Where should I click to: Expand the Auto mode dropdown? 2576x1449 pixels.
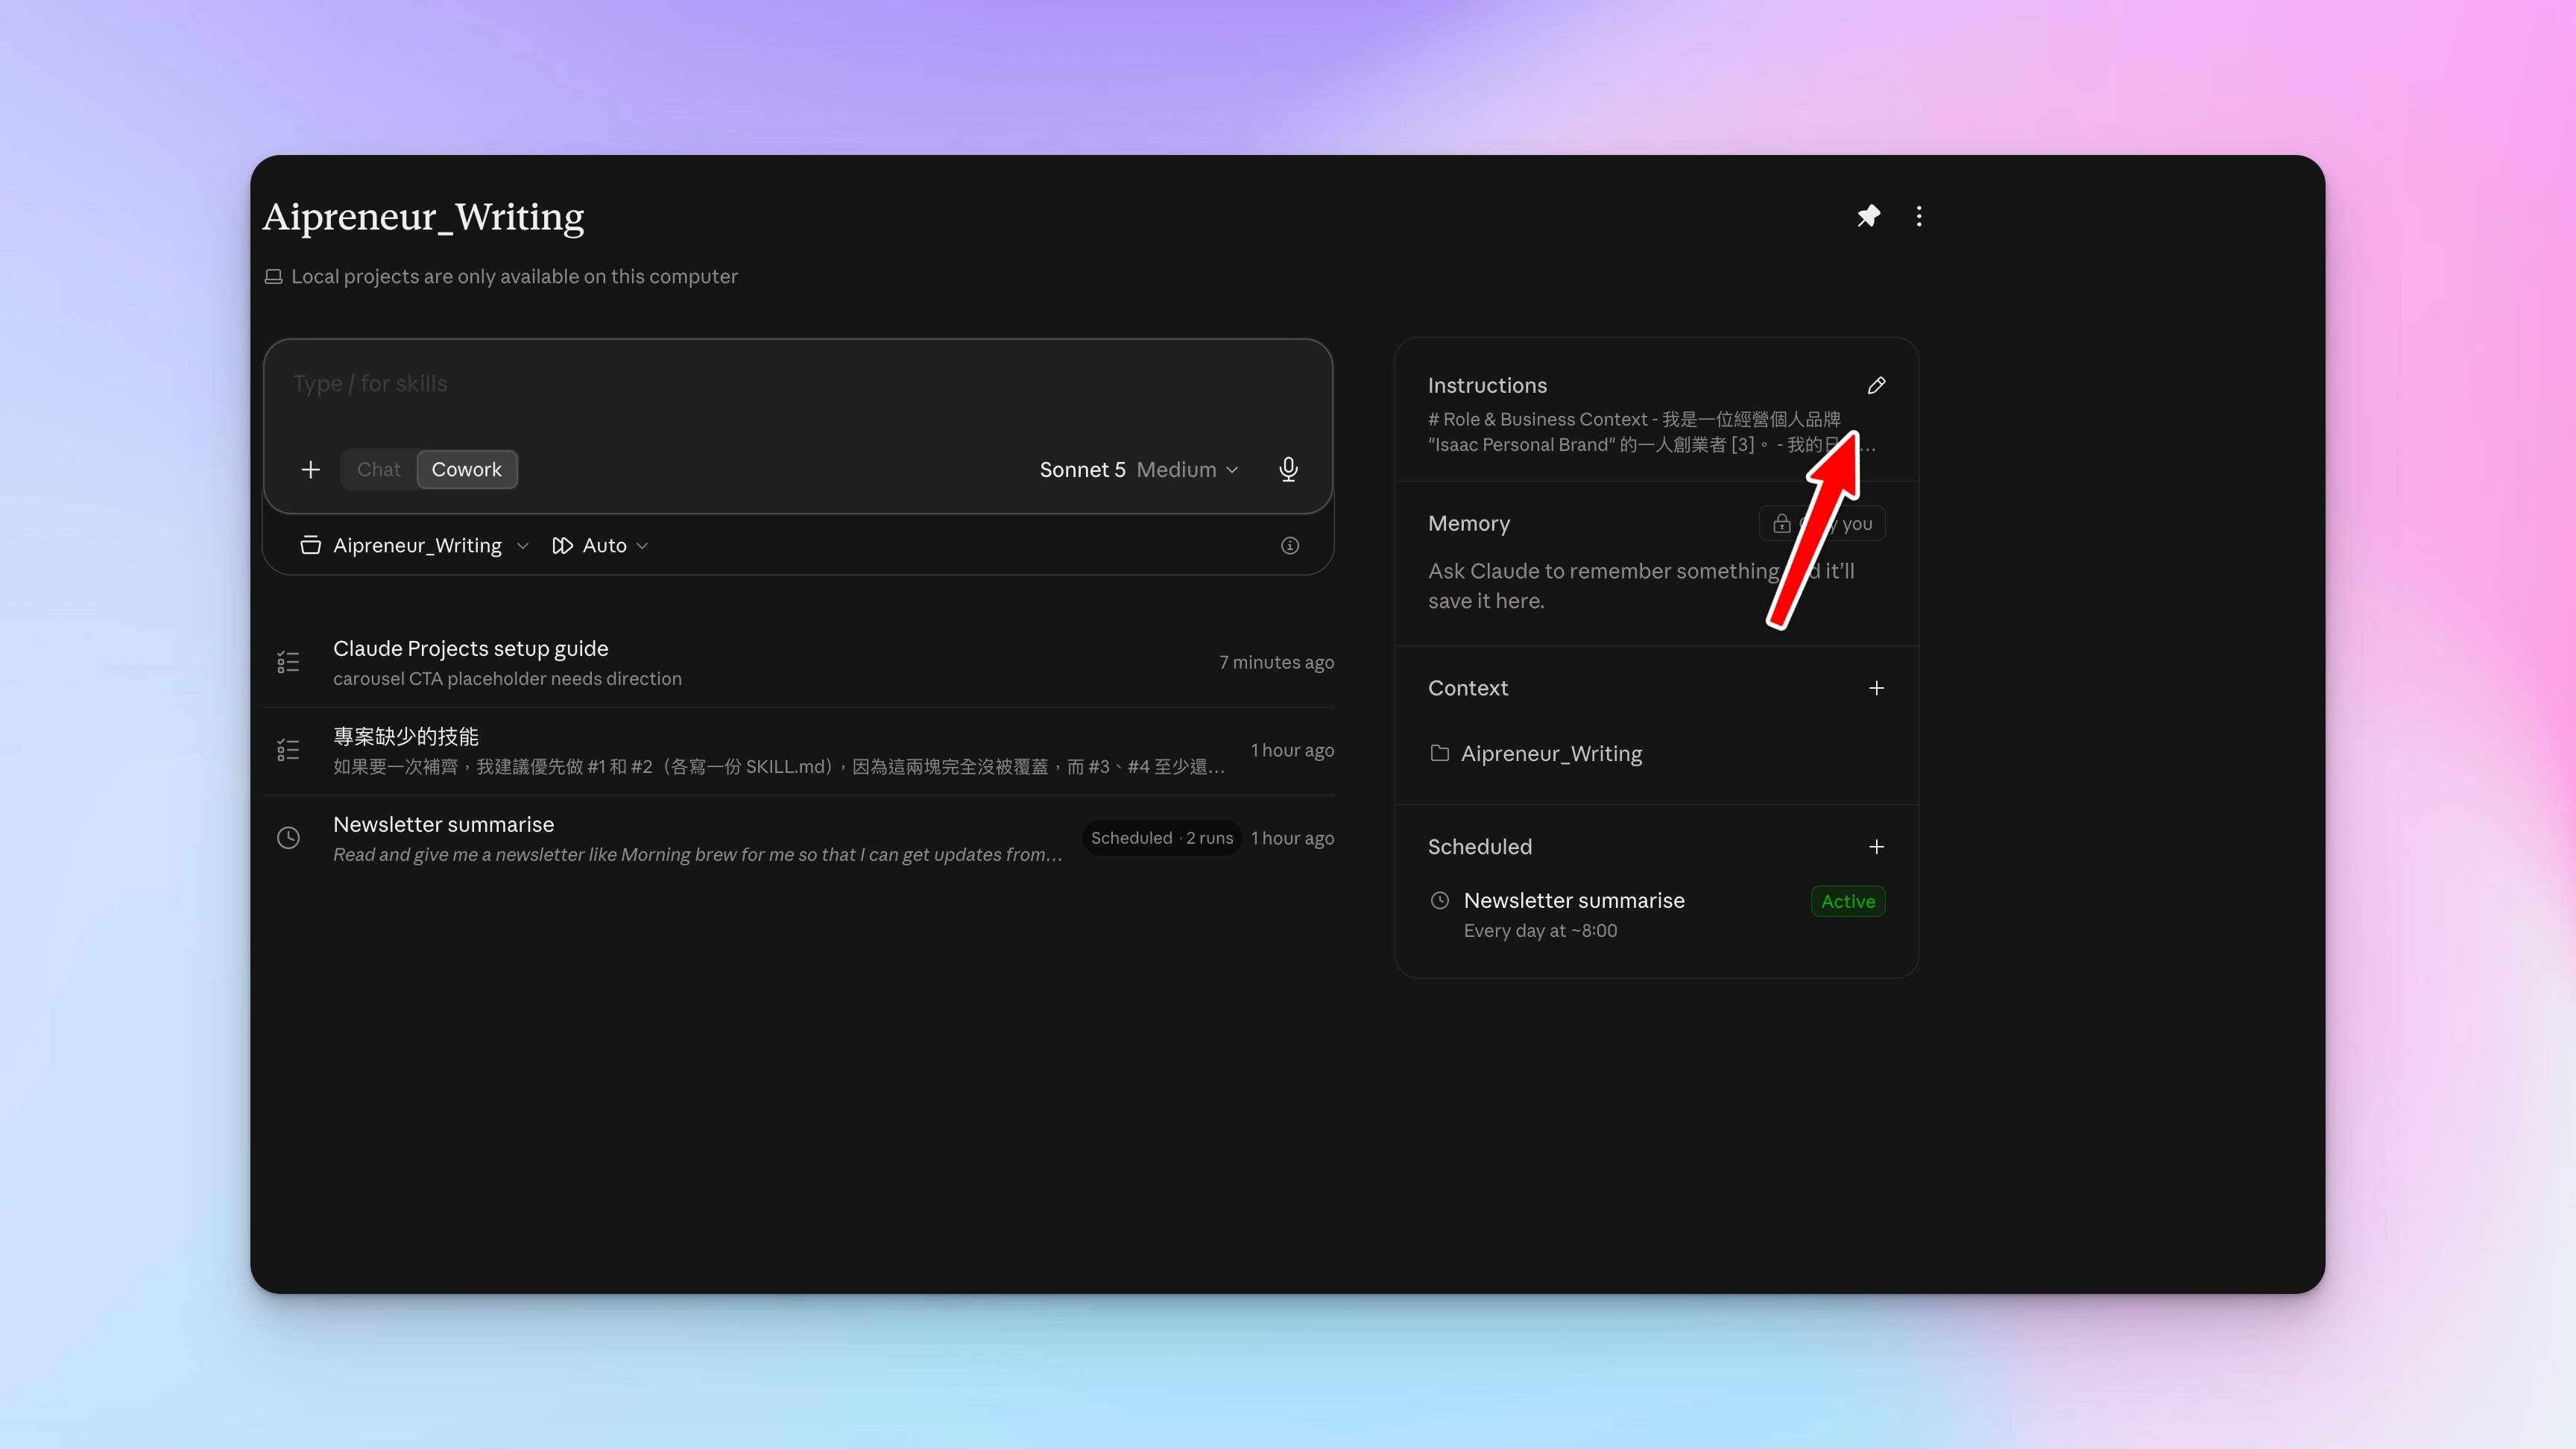pos(600,545)
